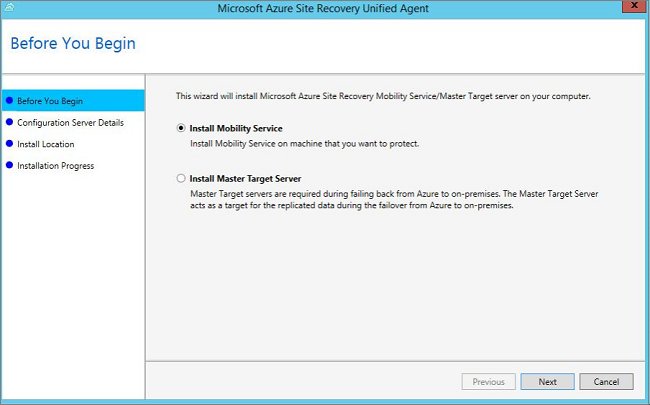The height and width of the screenshot is (405, 650).
Task: Go to Install Location step
Action: 46,144
